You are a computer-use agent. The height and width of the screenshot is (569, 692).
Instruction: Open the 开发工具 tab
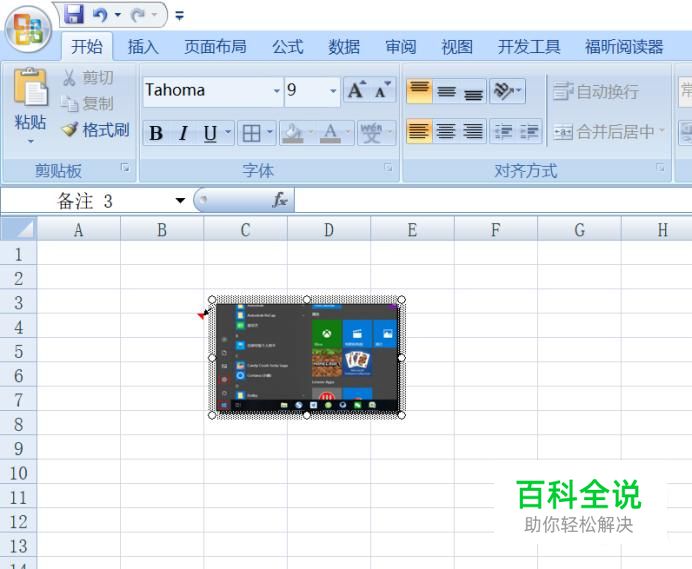529,46
